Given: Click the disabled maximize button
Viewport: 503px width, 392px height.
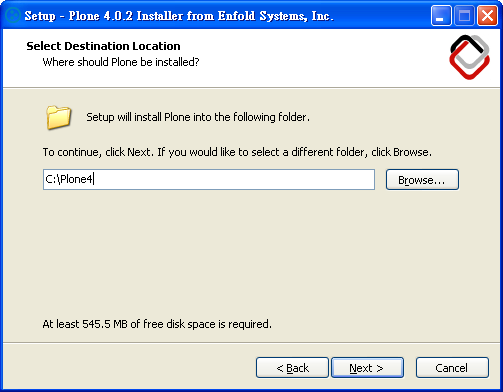Looking at the screenshot, I should click(x=464, y=15).
